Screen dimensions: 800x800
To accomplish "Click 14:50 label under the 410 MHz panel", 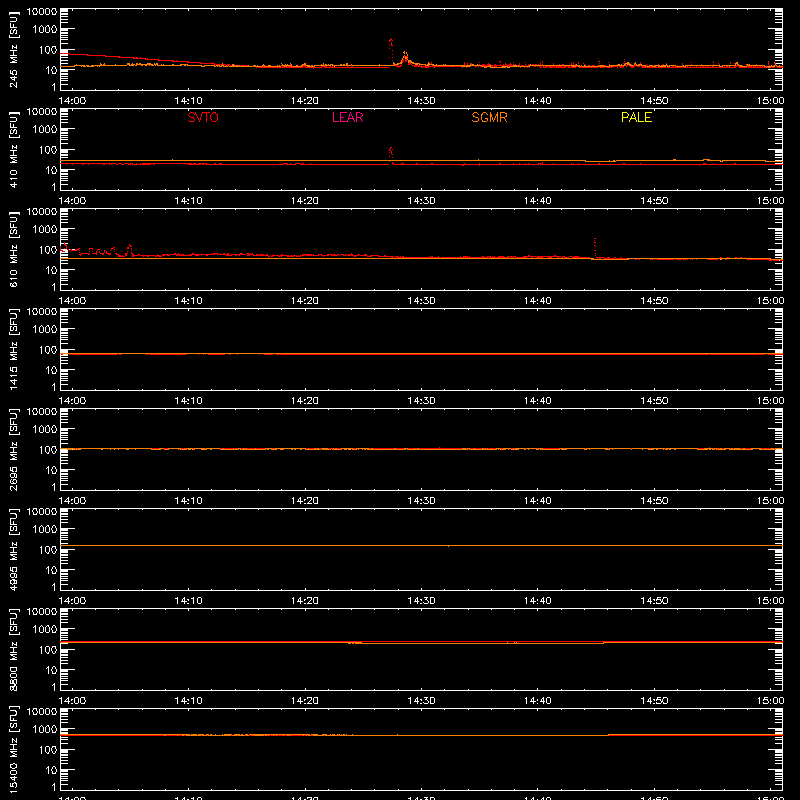I will click(x=654, y=201).
